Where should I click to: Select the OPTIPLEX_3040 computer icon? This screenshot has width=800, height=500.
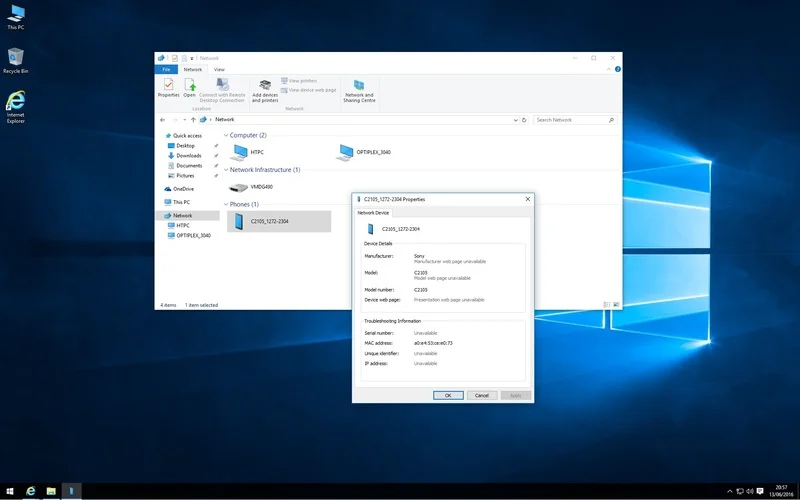pos(345,152)
